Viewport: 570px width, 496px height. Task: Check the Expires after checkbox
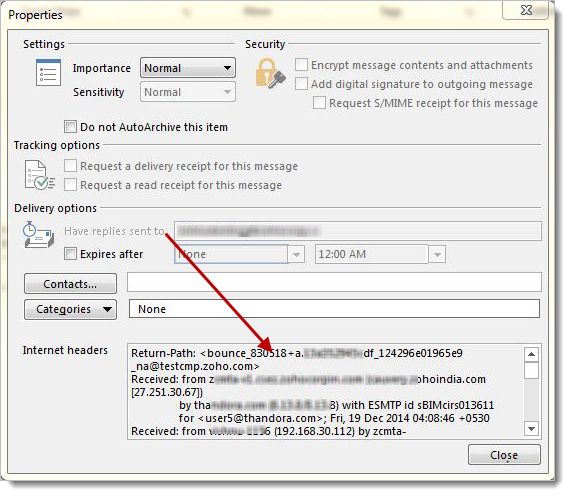70,253
